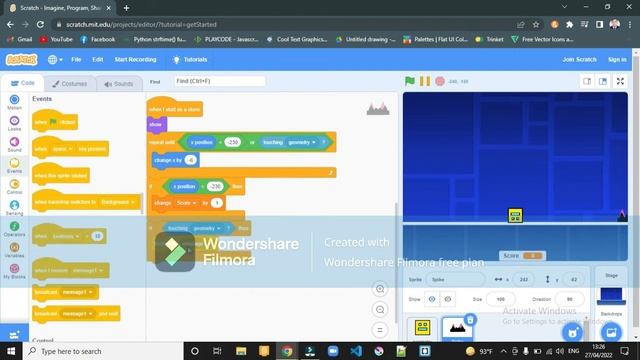This screenshot has width=640, height=360.
Task: Open the Windows Start menu
Action: click(11, 351)
